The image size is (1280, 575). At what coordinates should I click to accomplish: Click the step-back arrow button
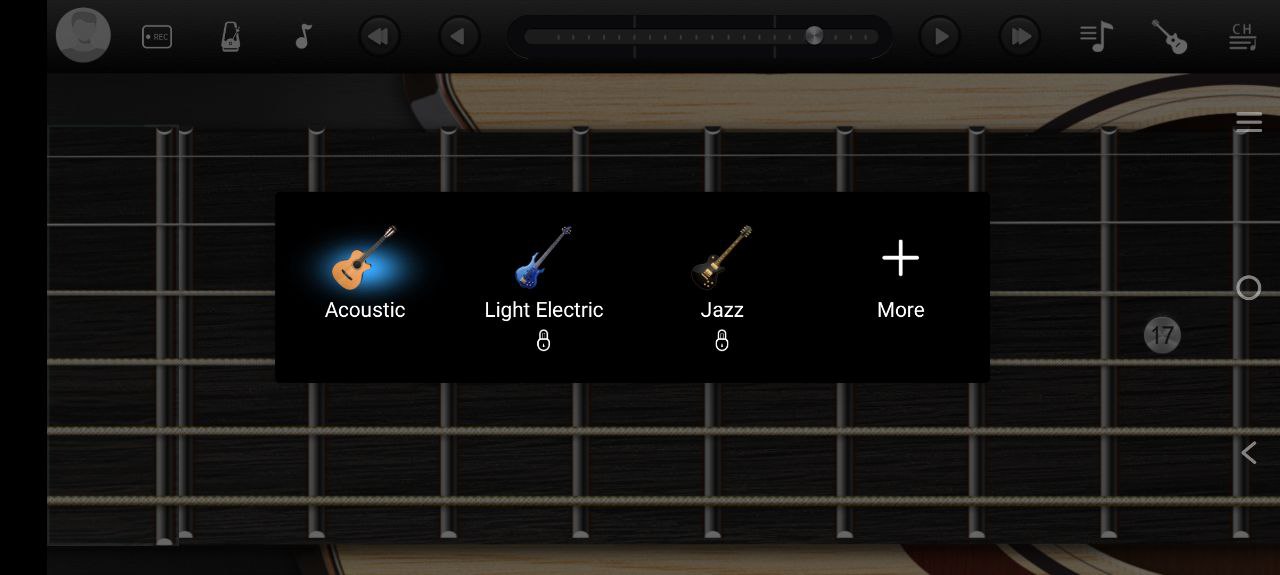(459, 37)
